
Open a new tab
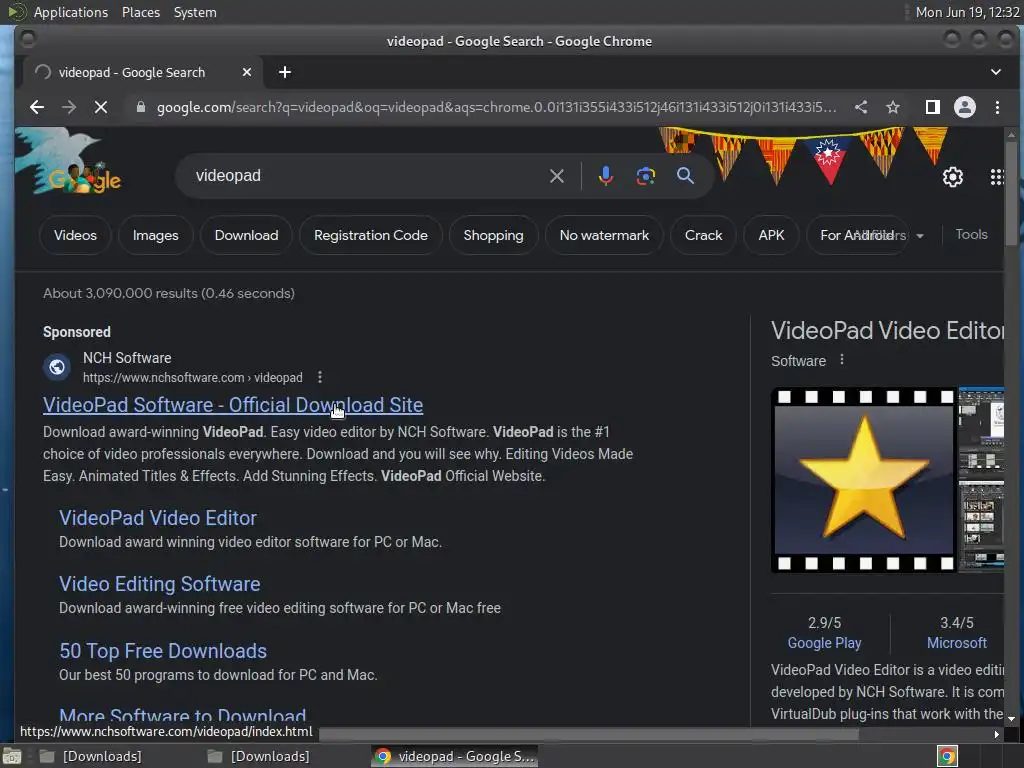[x=285, y=72]
